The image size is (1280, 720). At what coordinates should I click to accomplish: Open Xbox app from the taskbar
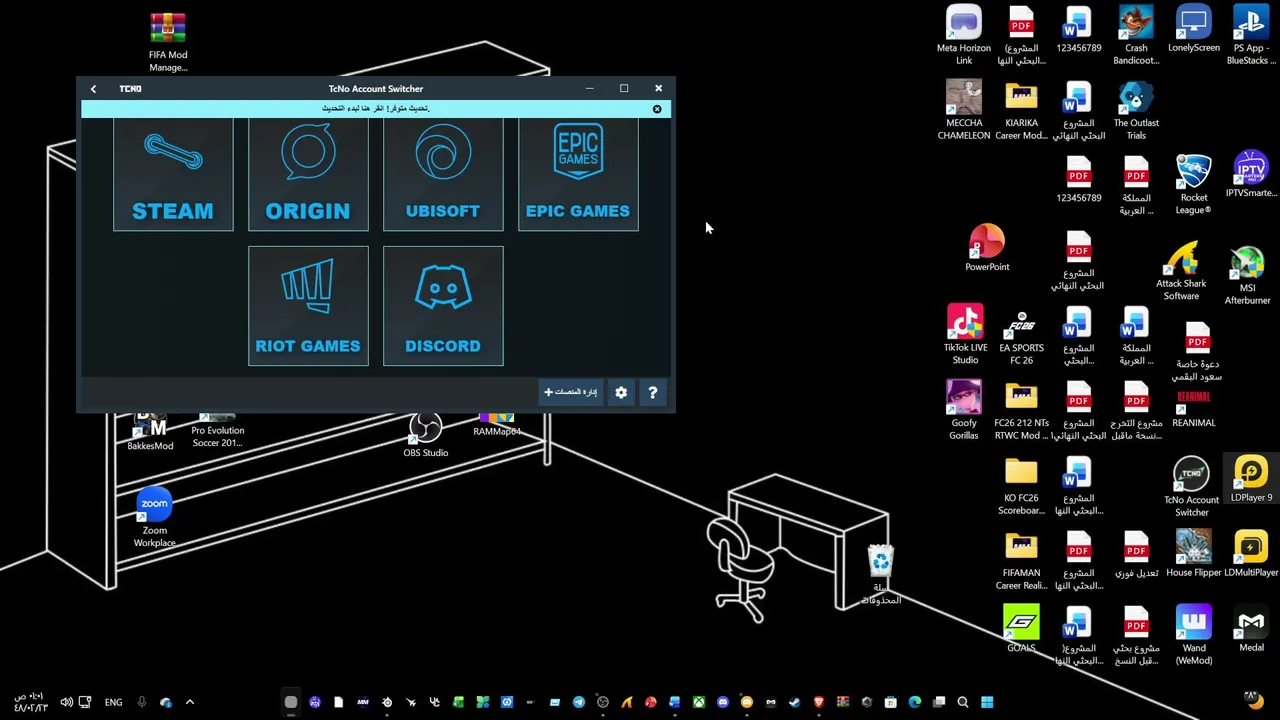pos(699,702)
